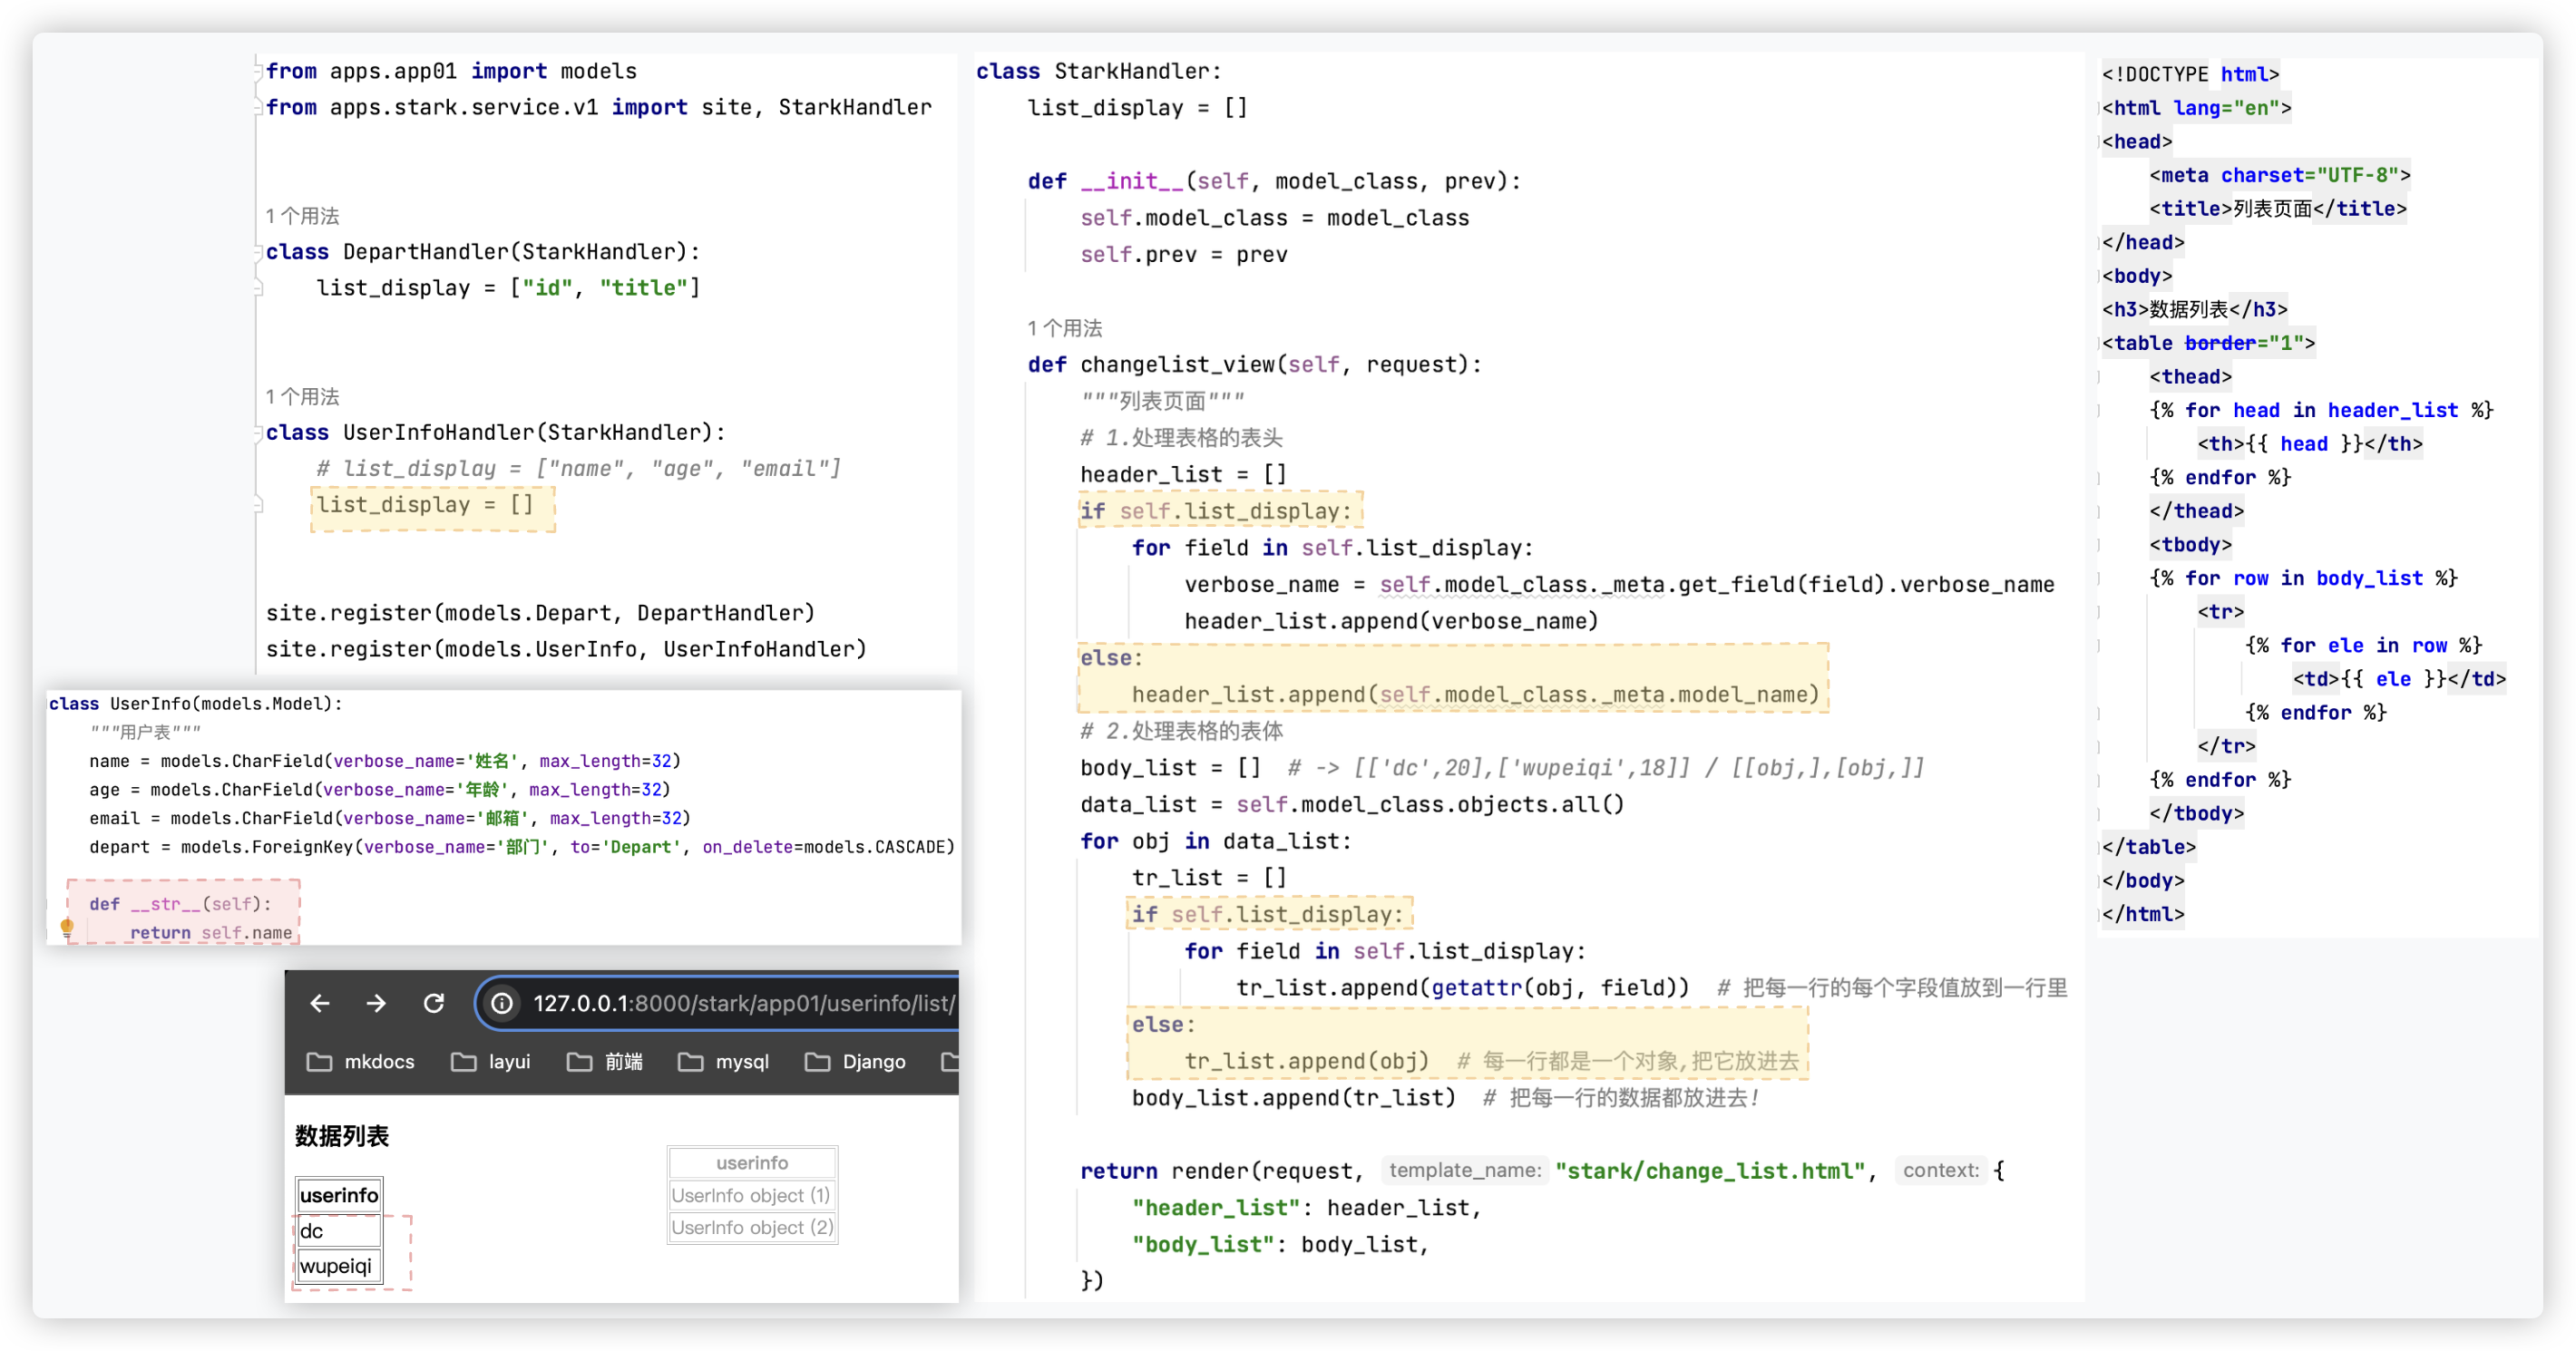Click the browser address bar URL

pyautogui.click(x=743, y=1003)
